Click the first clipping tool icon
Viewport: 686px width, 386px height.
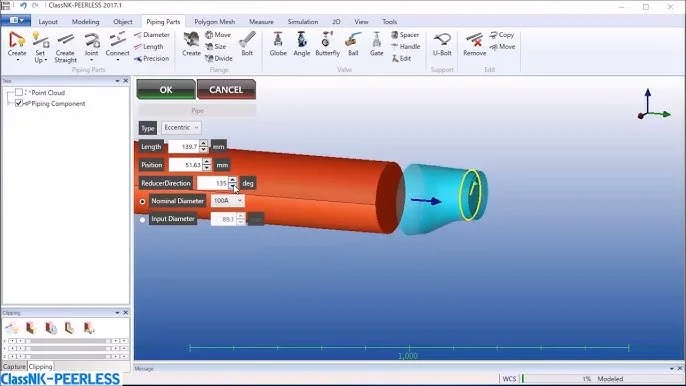[12, 327]
